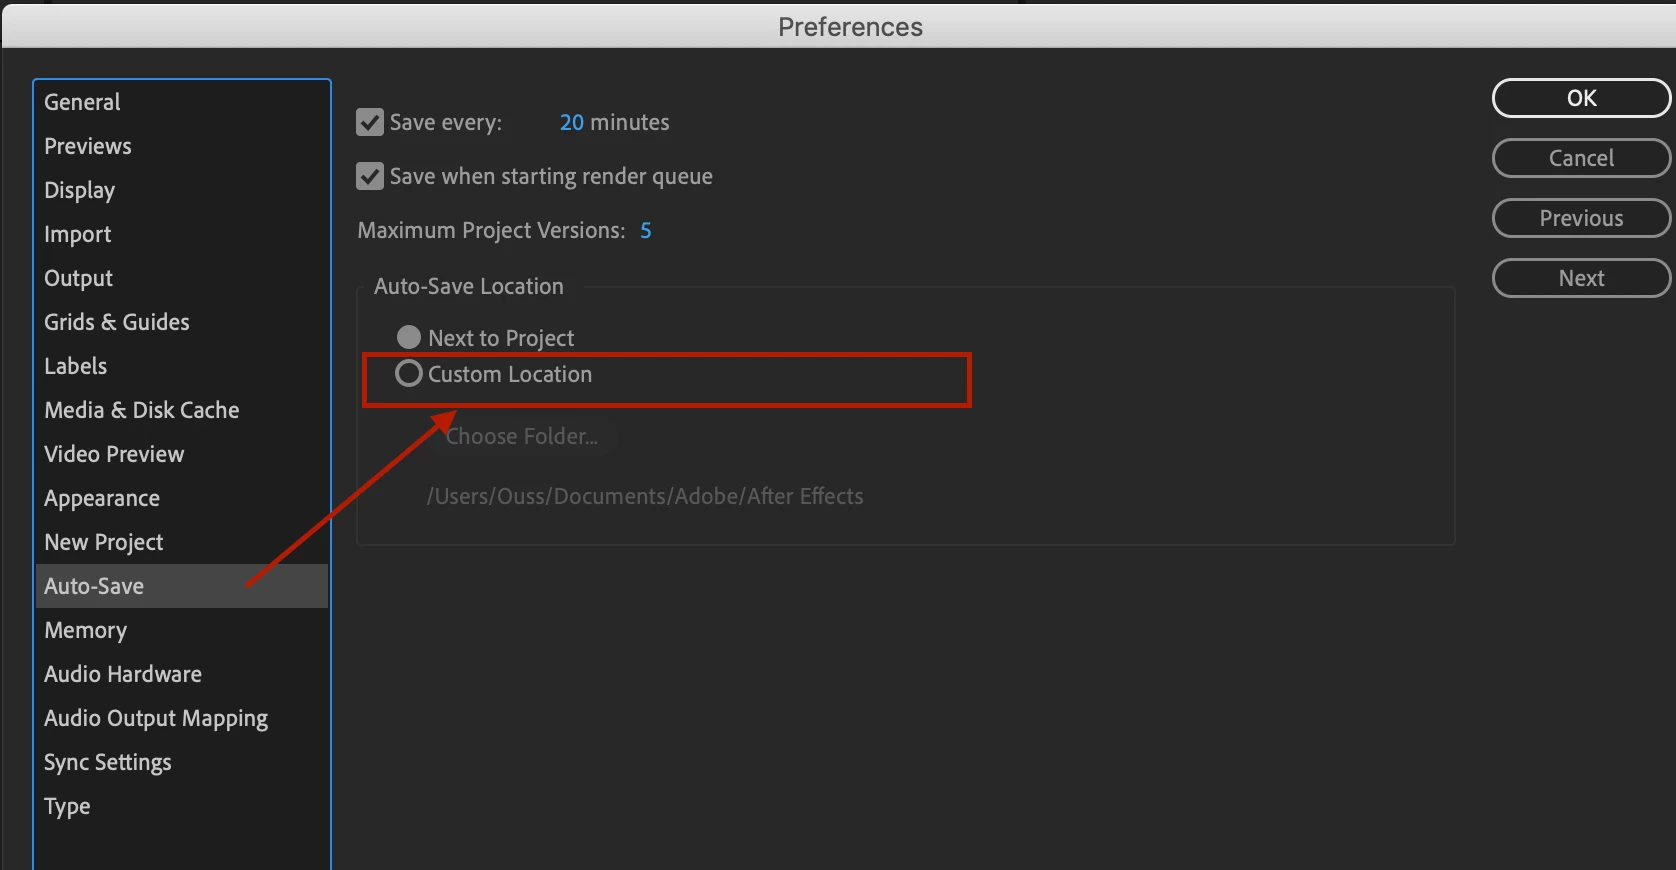Click the Maximum Project Versions value 5
1676x870 pixels.
pyautogui.click(x=646, y=230)
